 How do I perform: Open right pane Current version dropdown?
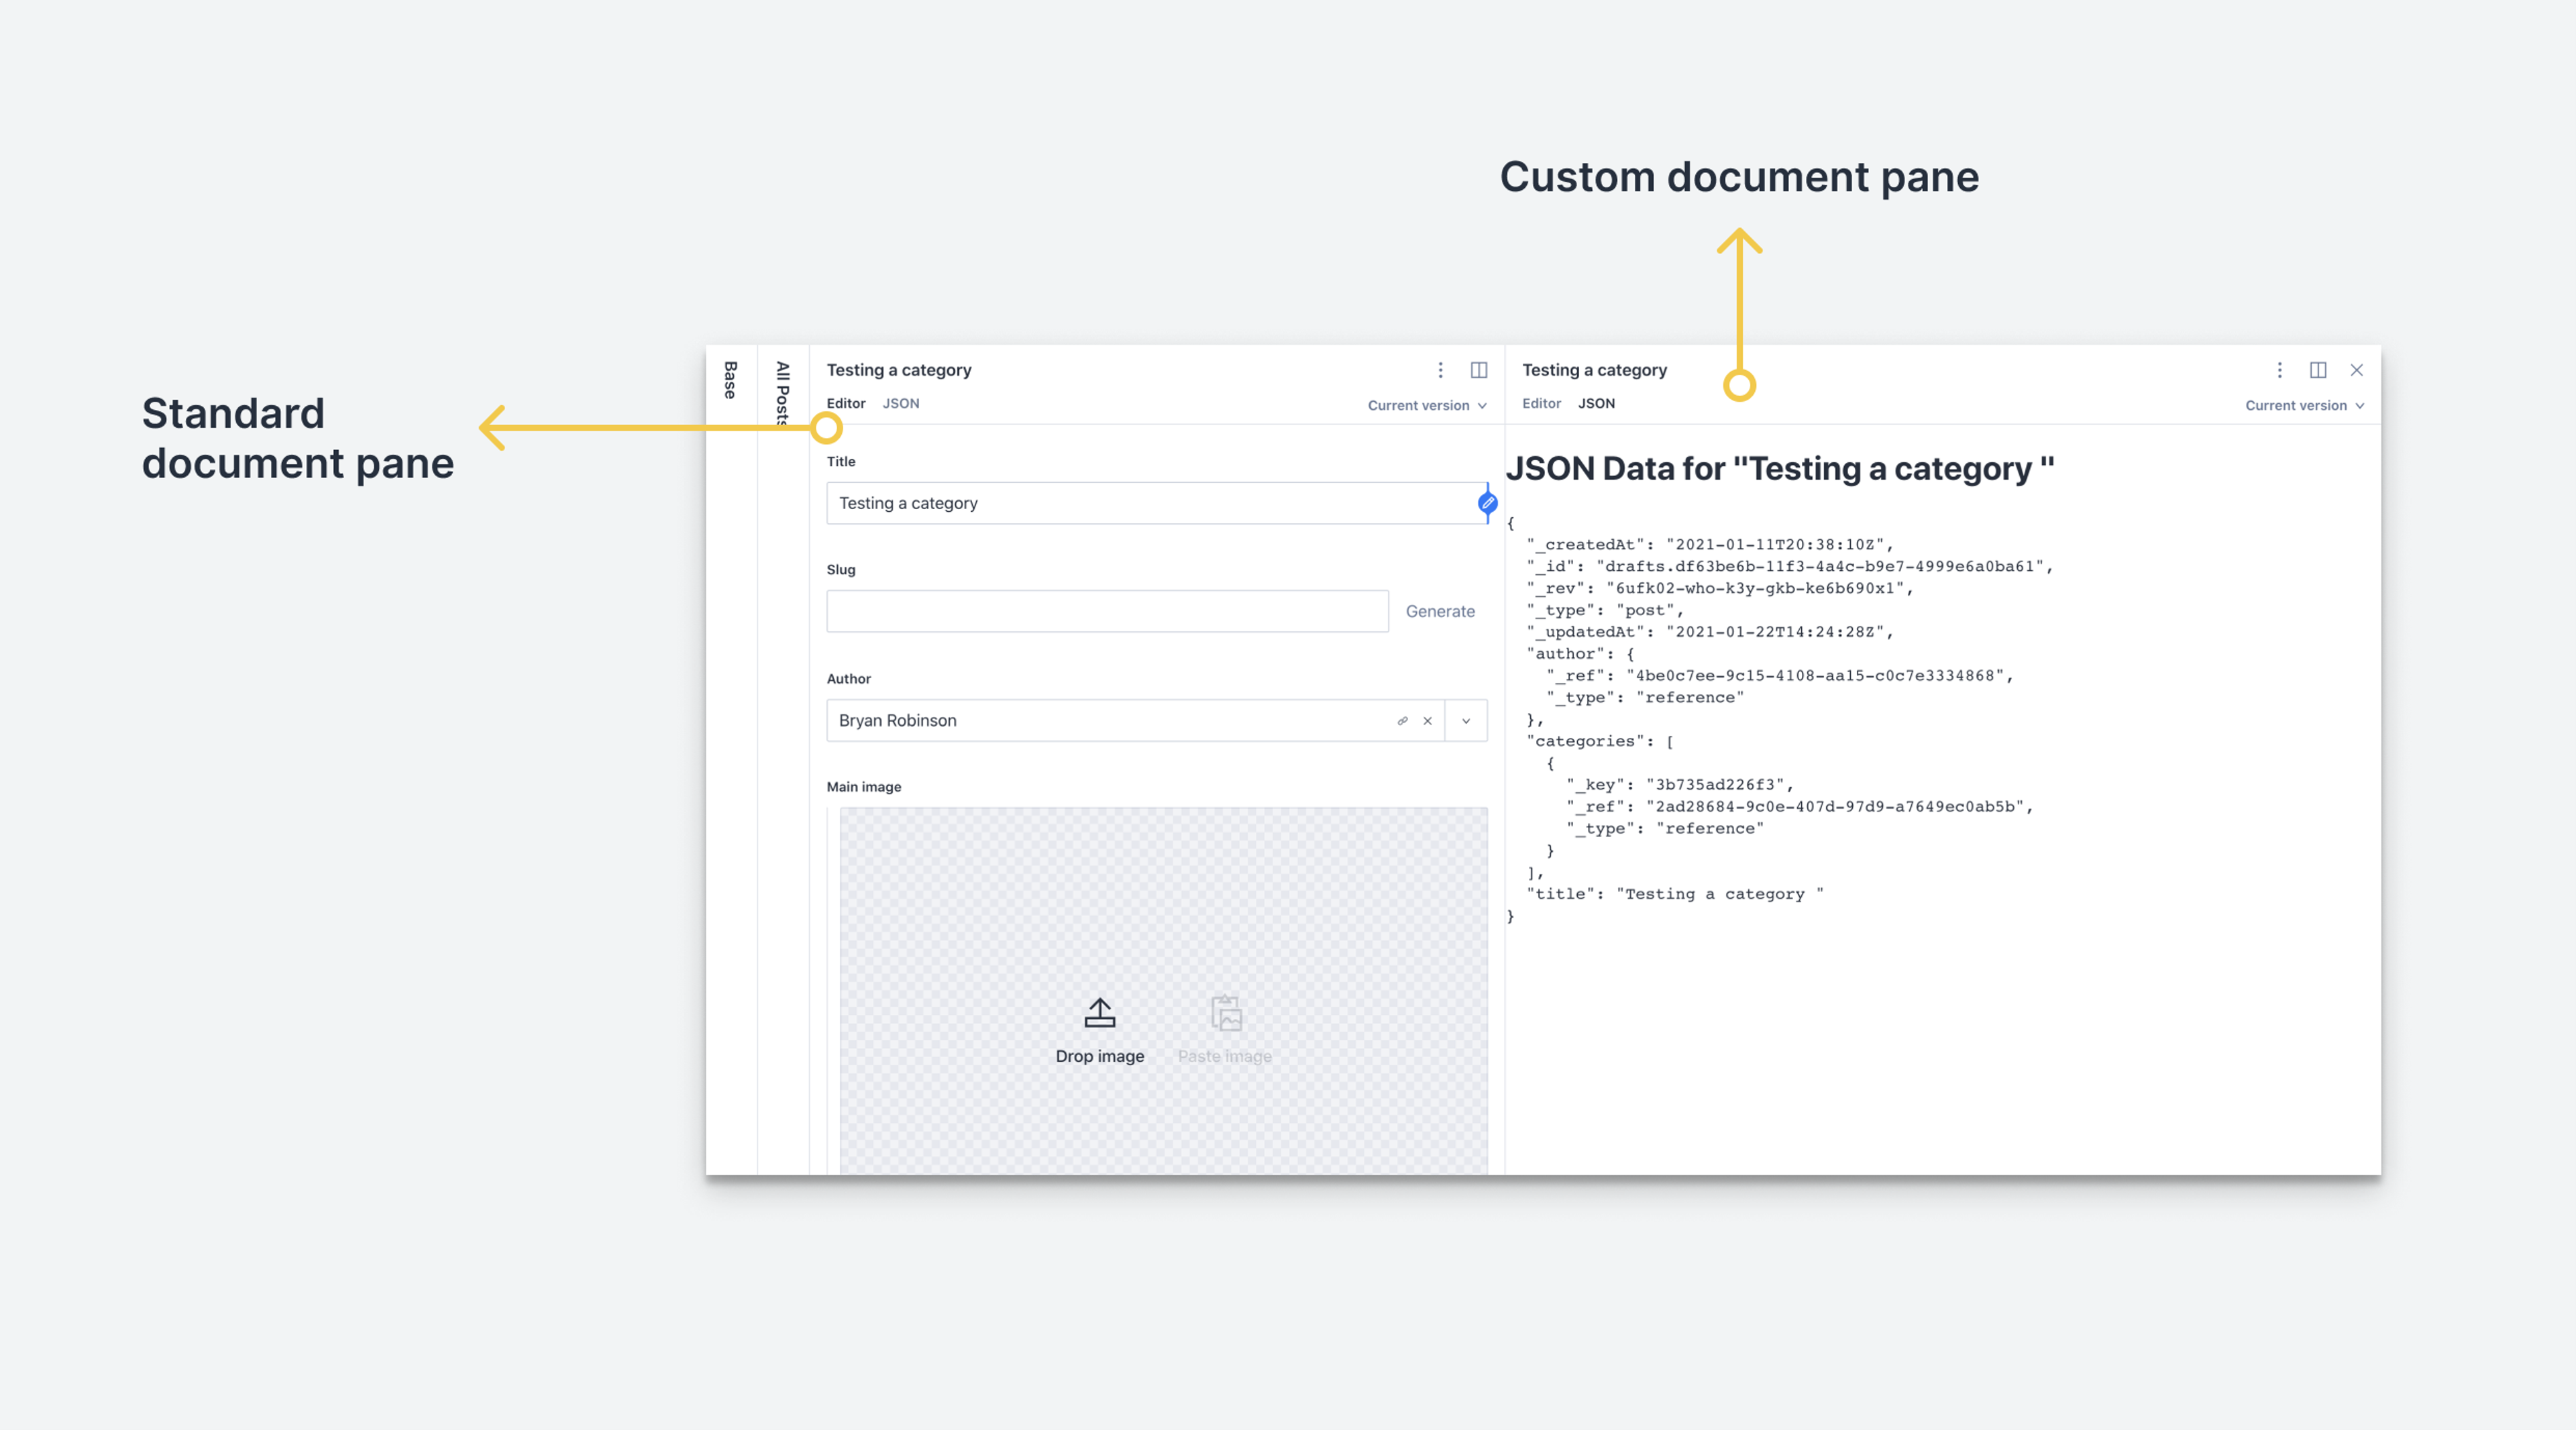[2303, 405]
